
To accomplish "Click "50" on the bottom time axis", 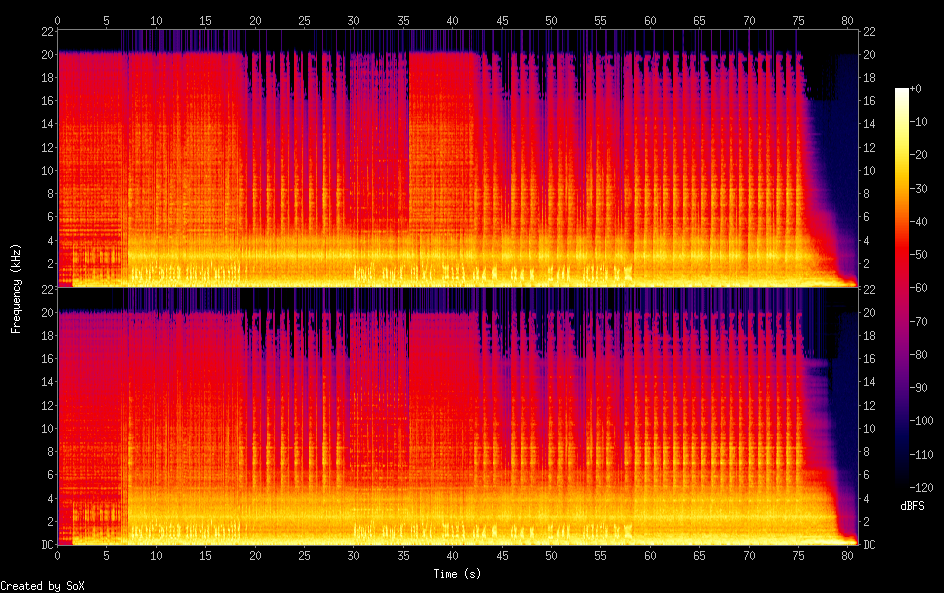I will (x=551, y=556).
